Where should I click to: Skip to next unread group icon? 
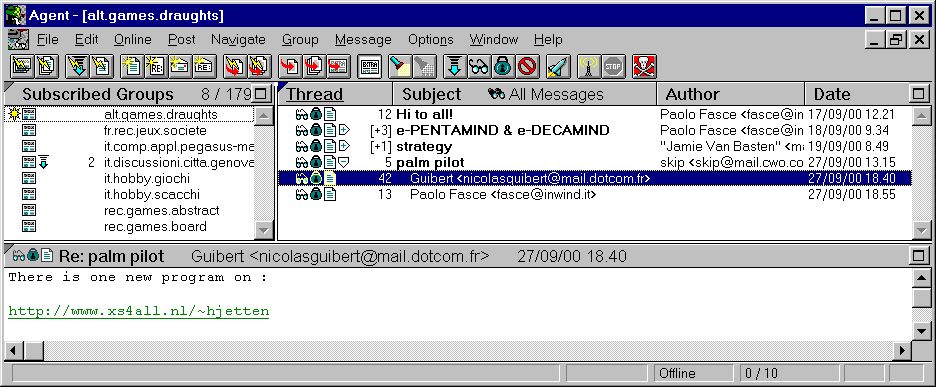pyautogui.click(x=258, y=66)
